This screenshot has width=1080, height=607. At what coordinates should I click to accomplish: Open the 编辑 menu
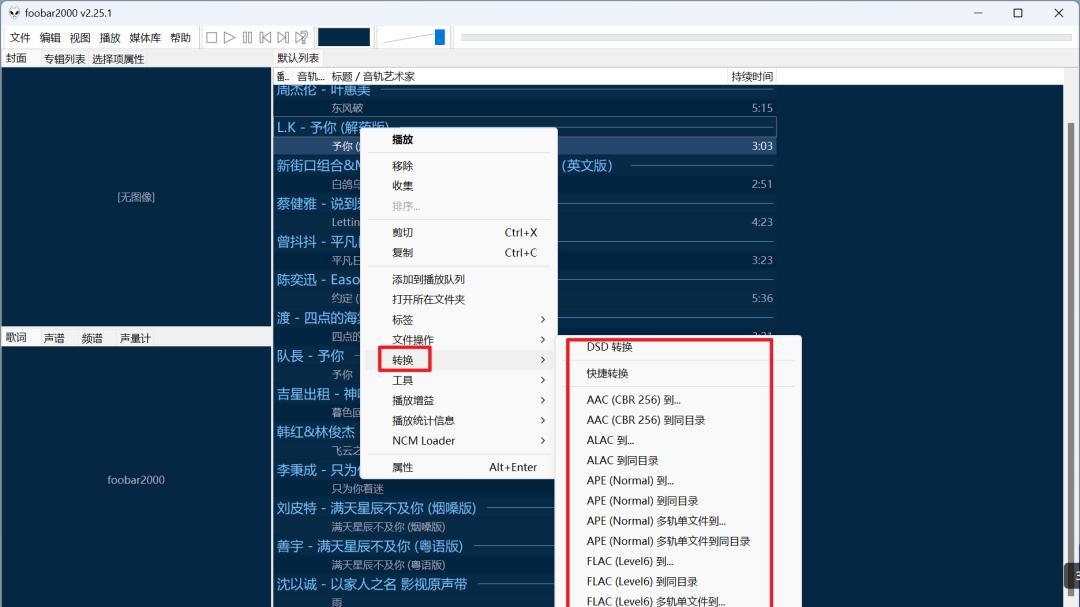click(x=50, y=37)
